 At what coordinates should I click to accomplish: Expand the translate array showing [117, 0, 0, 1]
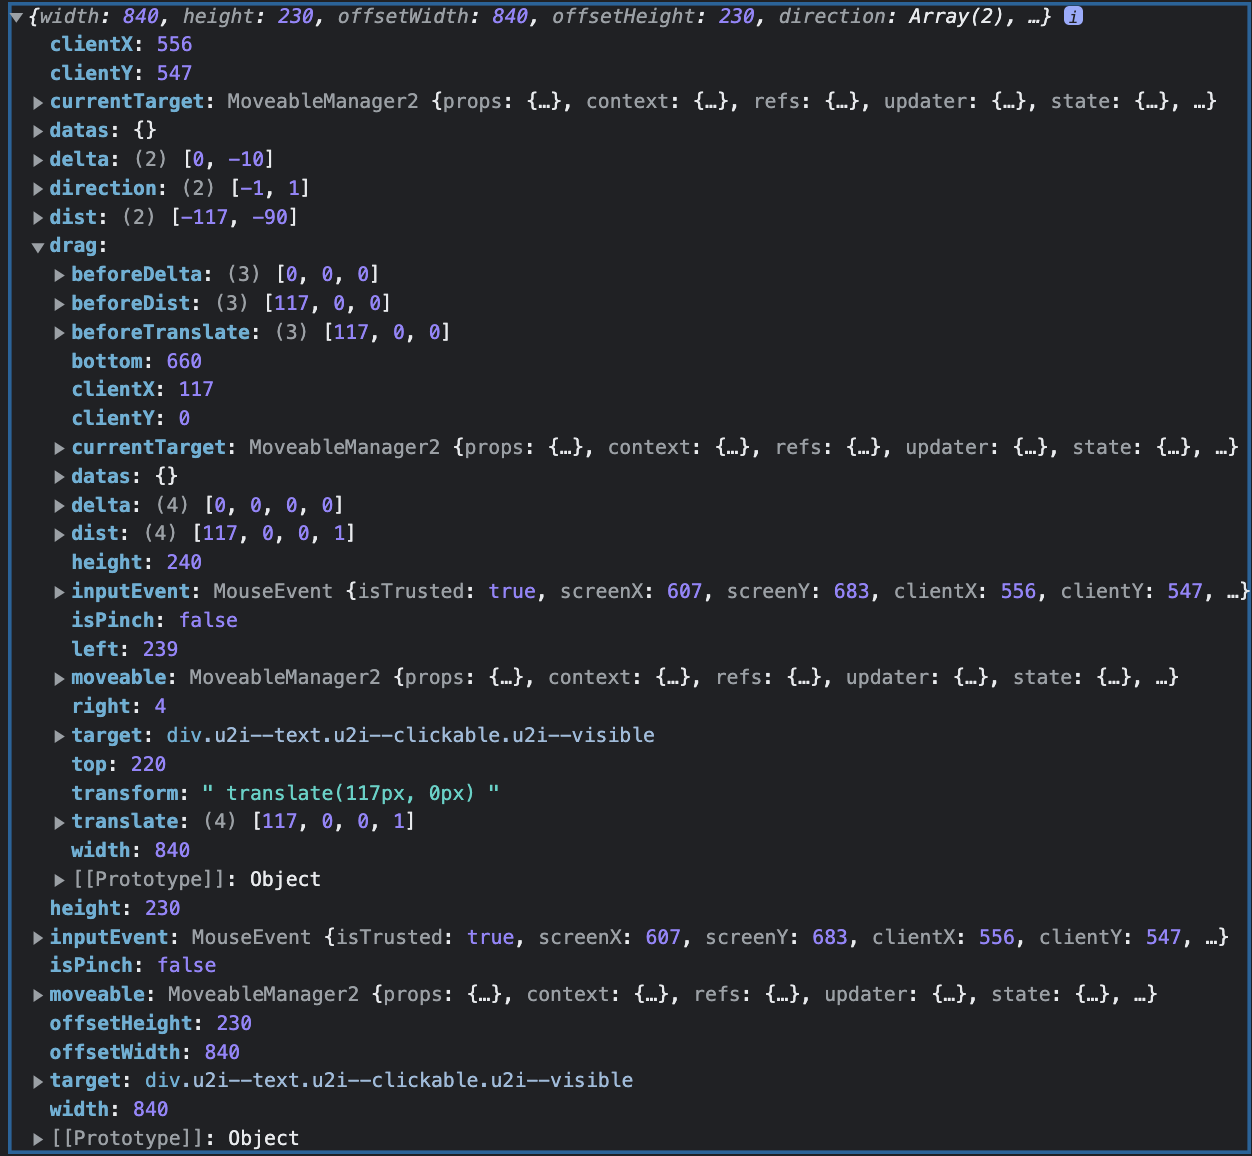tap(59, 821)
